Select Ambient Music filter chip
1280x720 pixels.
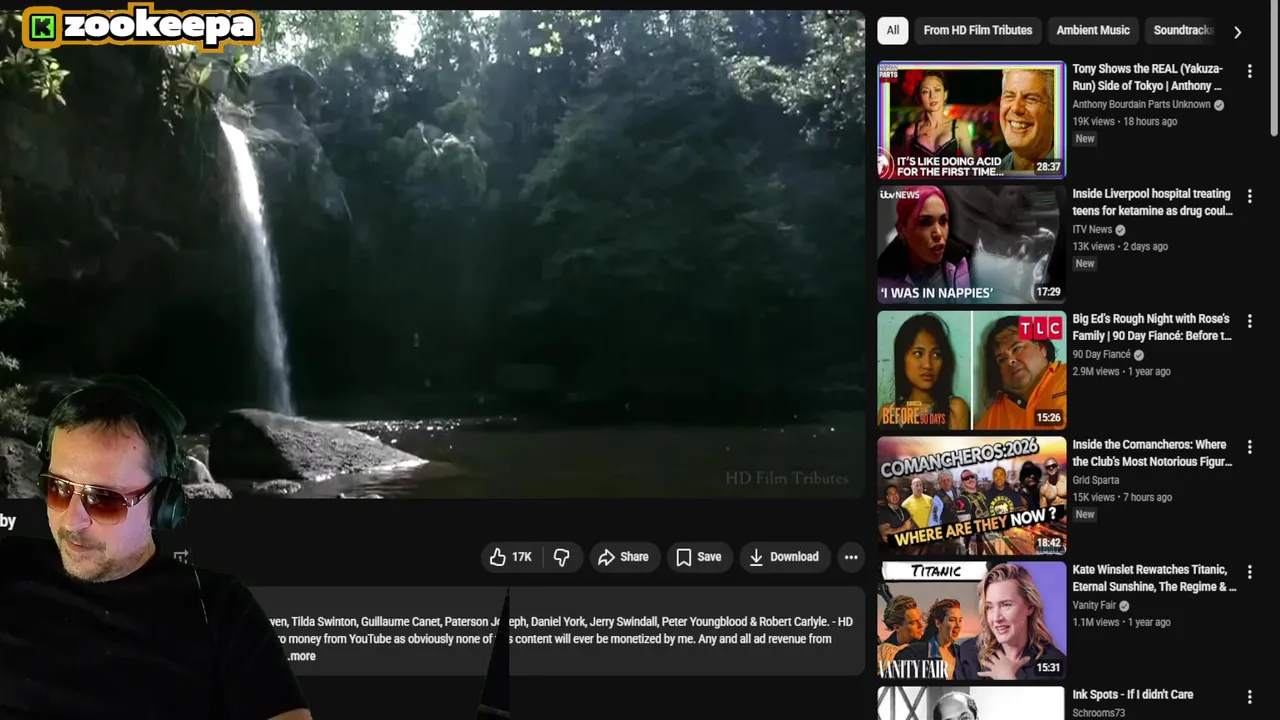point(1093,30)
